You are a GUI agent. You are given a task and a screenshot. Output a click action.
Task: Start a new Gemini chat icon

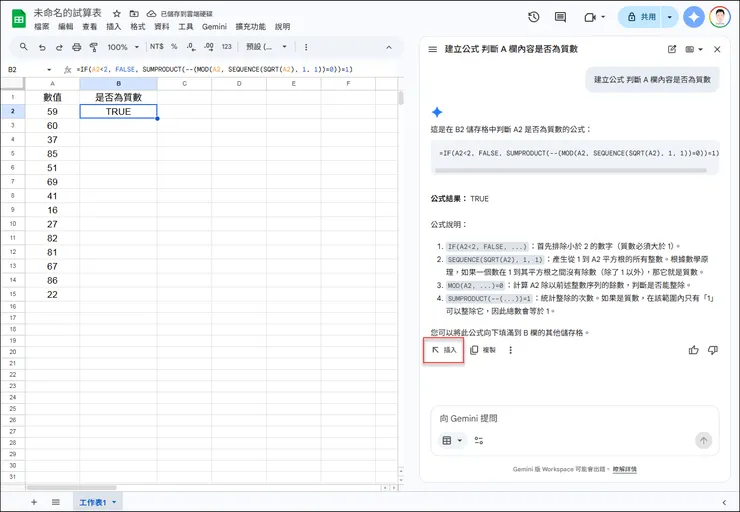672,49
